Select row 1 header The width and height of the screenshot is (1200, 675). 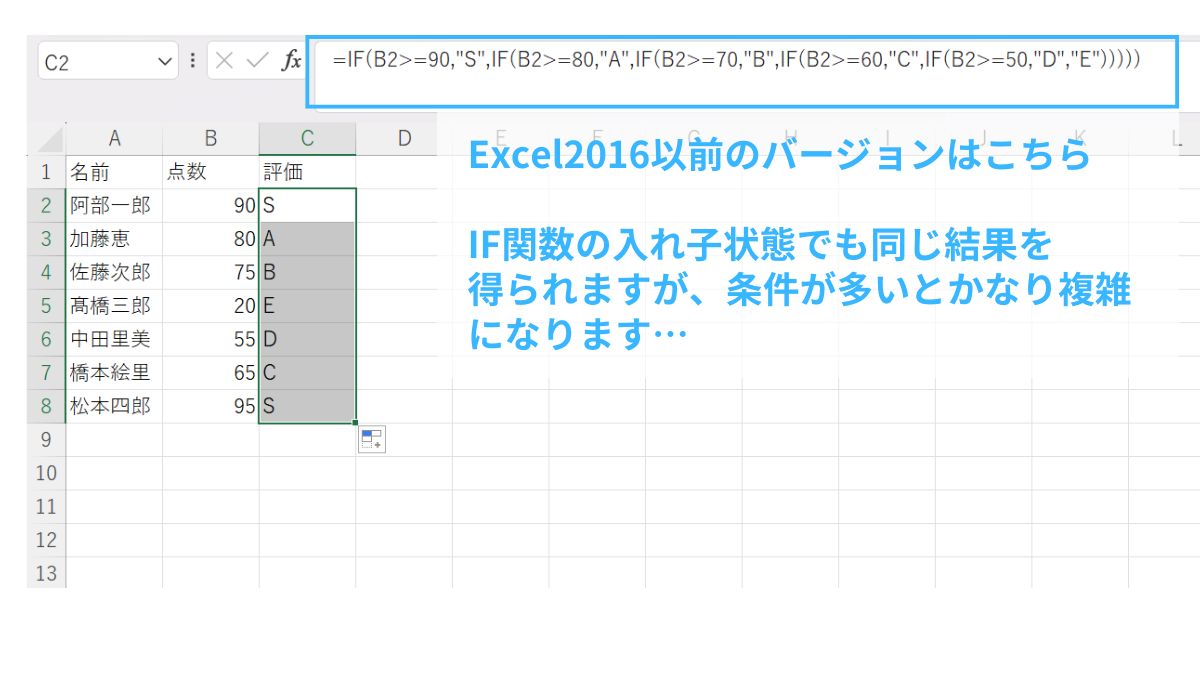coord(46,172)
